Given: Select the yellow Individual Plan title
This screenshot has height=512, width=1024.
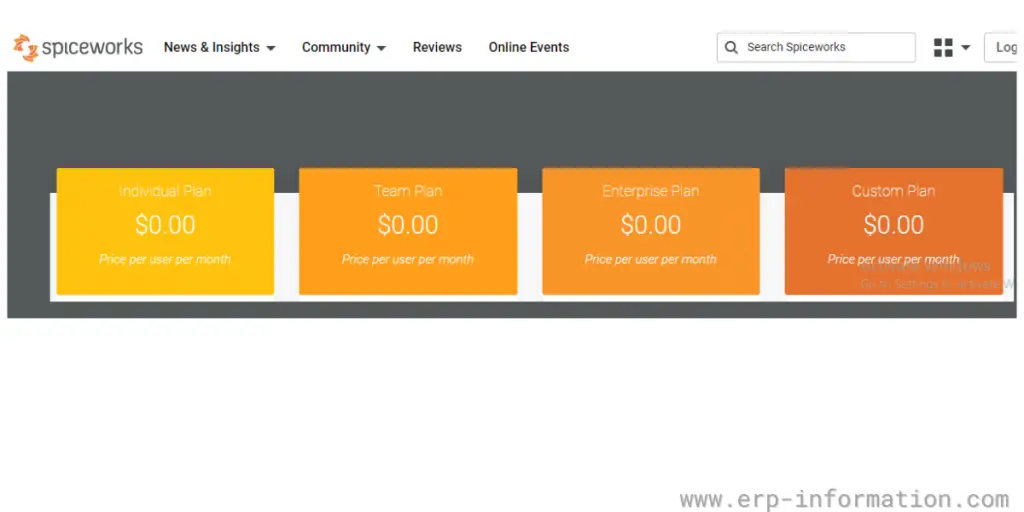Looking at the screenshot, I should coord(165,191).
